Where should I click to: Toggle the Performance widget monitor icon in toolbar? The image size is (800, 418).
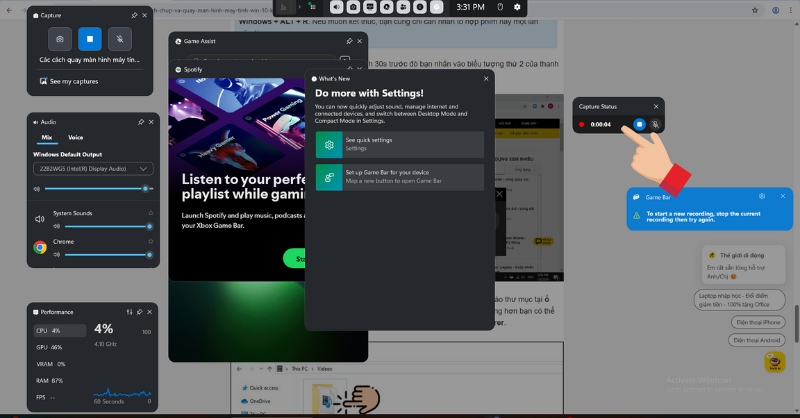370,7
